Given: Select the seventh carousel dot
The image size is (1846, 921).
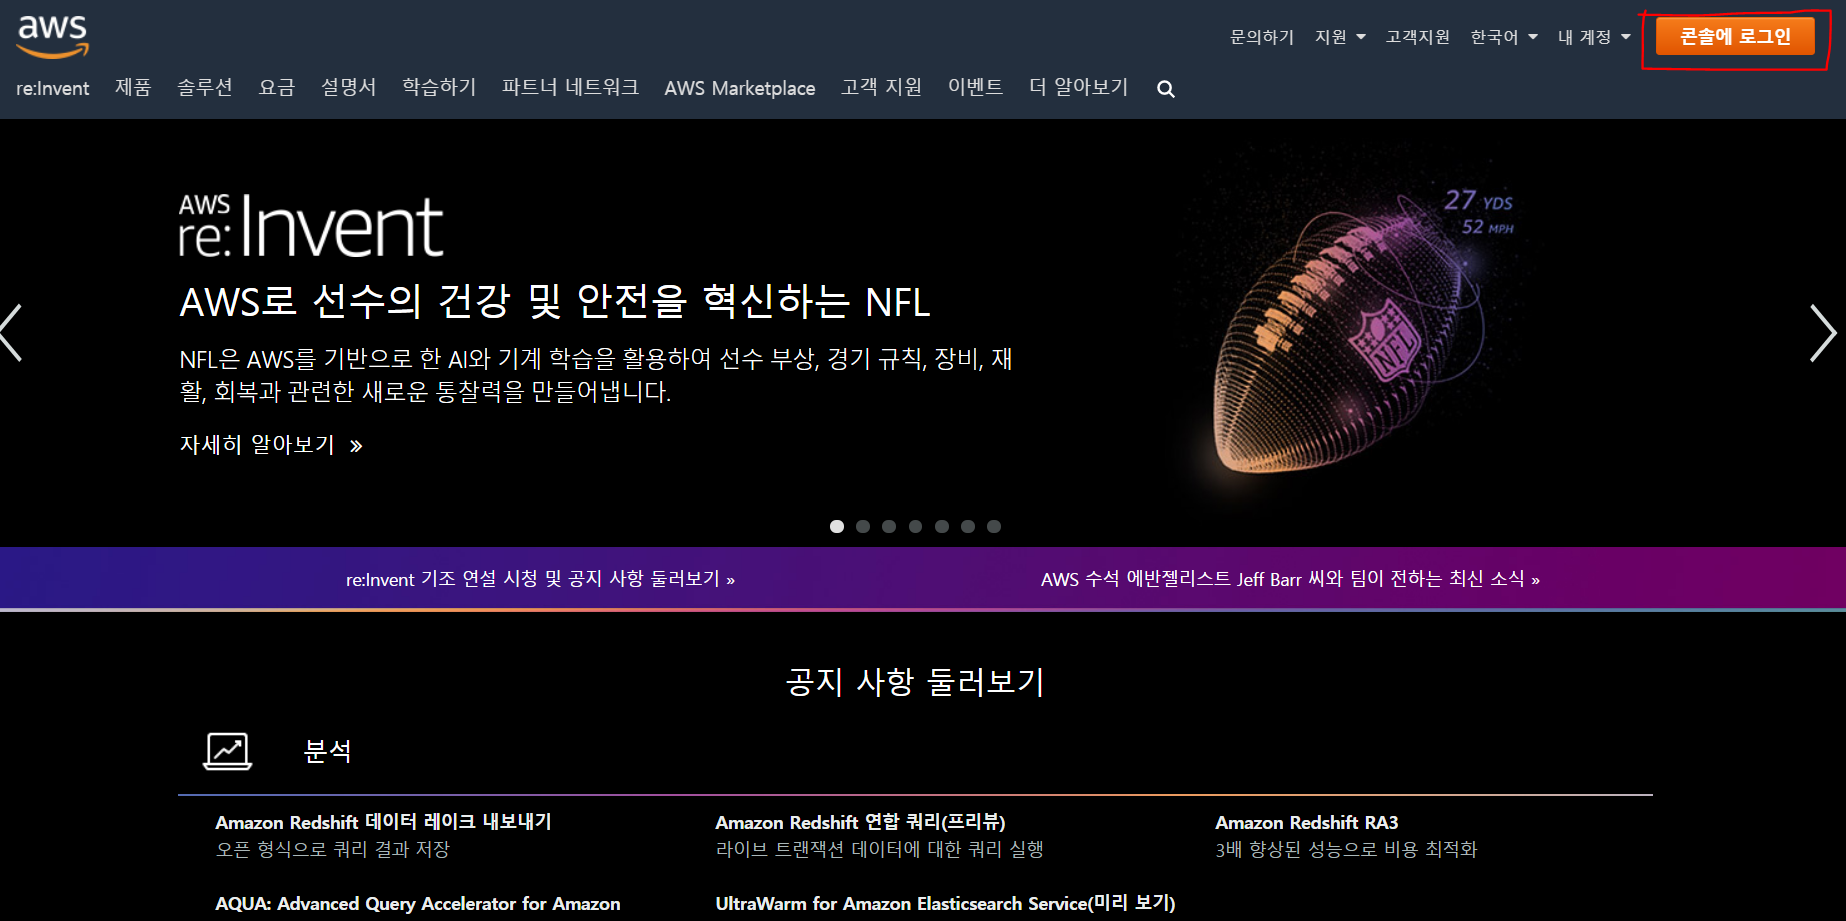Looking at the screenshot, I should (994, 526).
